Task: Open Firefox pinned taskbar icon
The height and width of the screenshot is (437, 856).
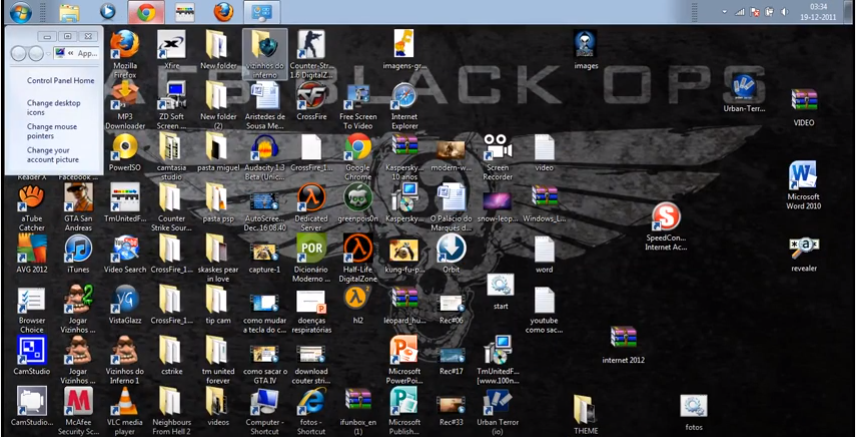Action: (223, 11)
